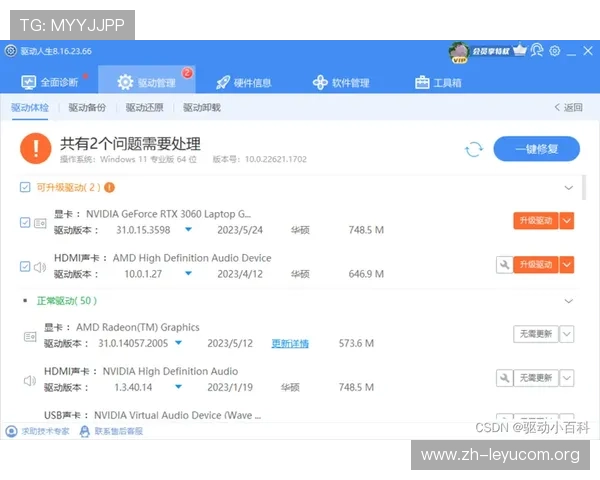Click the refresh scan icon
The image size is (600, 480).
pyautogui.click(x=474, y=149)
